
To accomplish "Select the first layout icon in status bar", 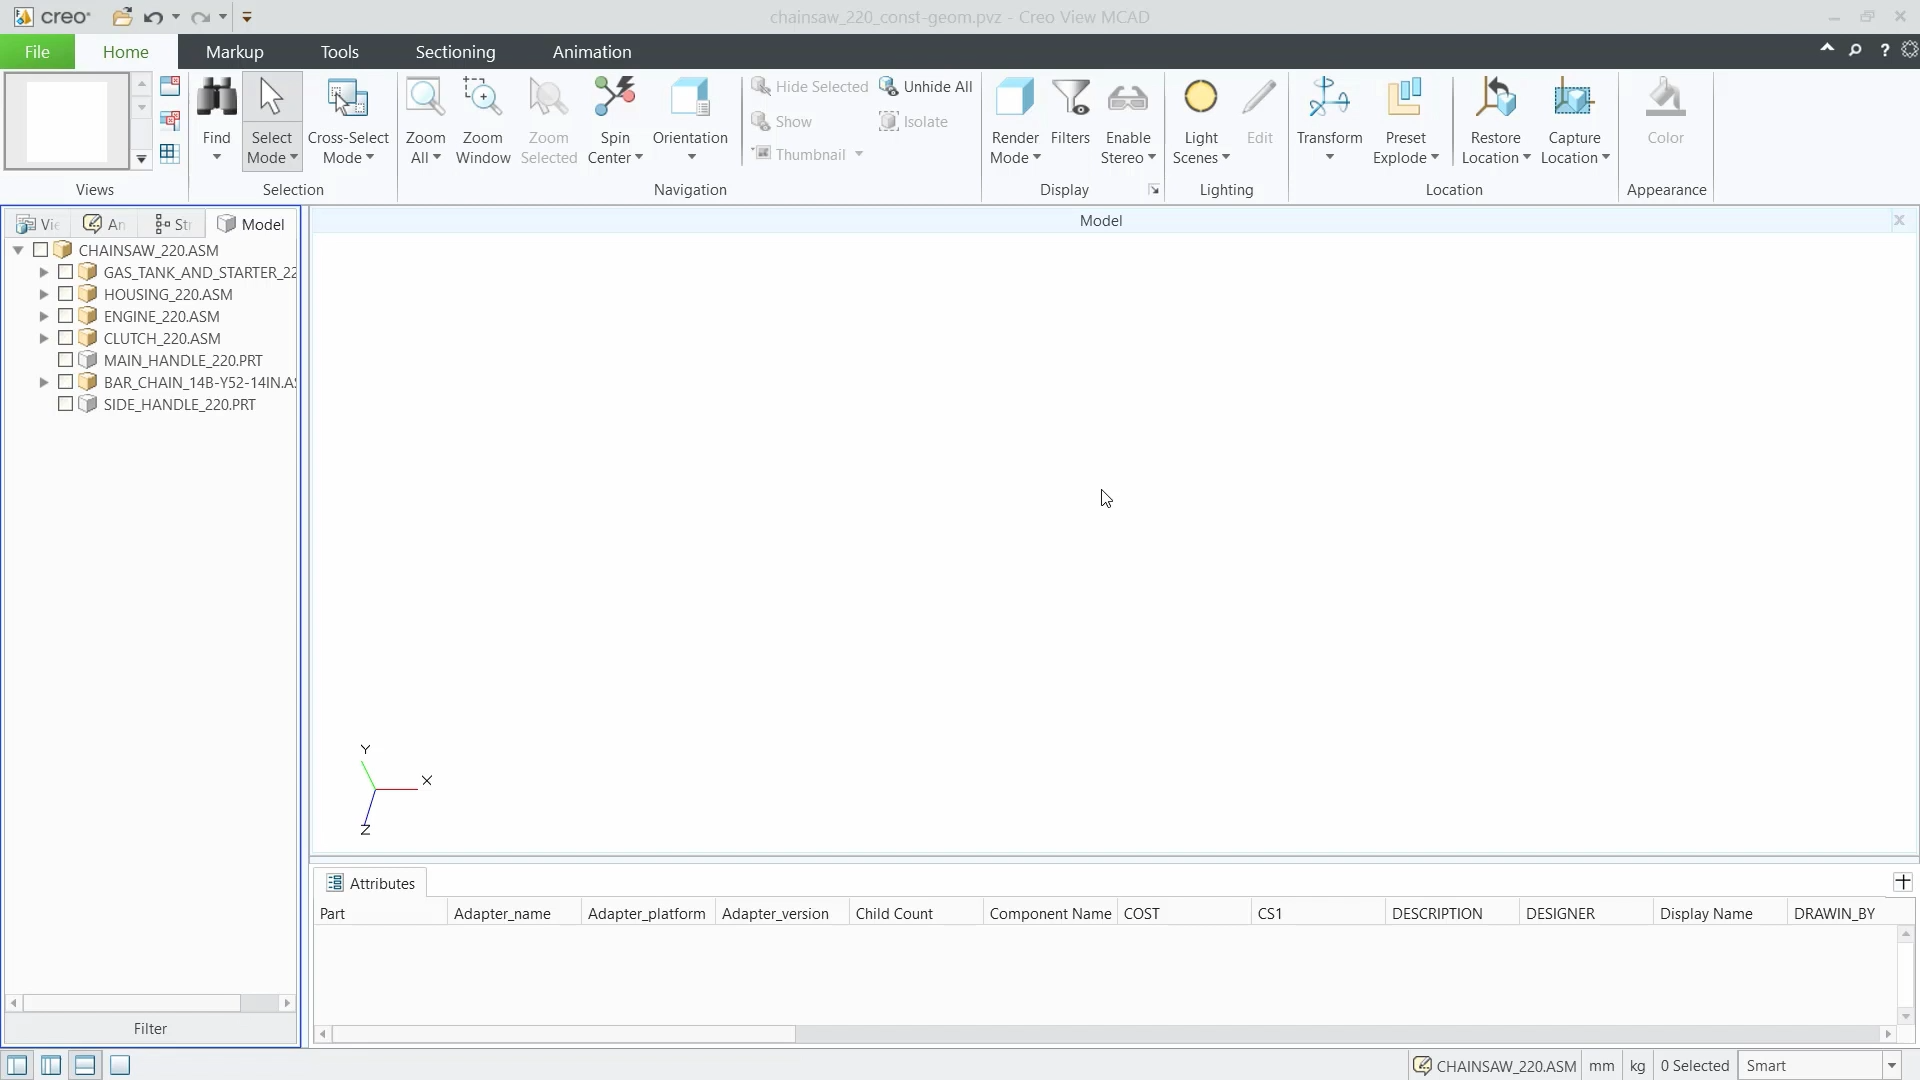I will pyautogui.click(x=17, y=1066).
